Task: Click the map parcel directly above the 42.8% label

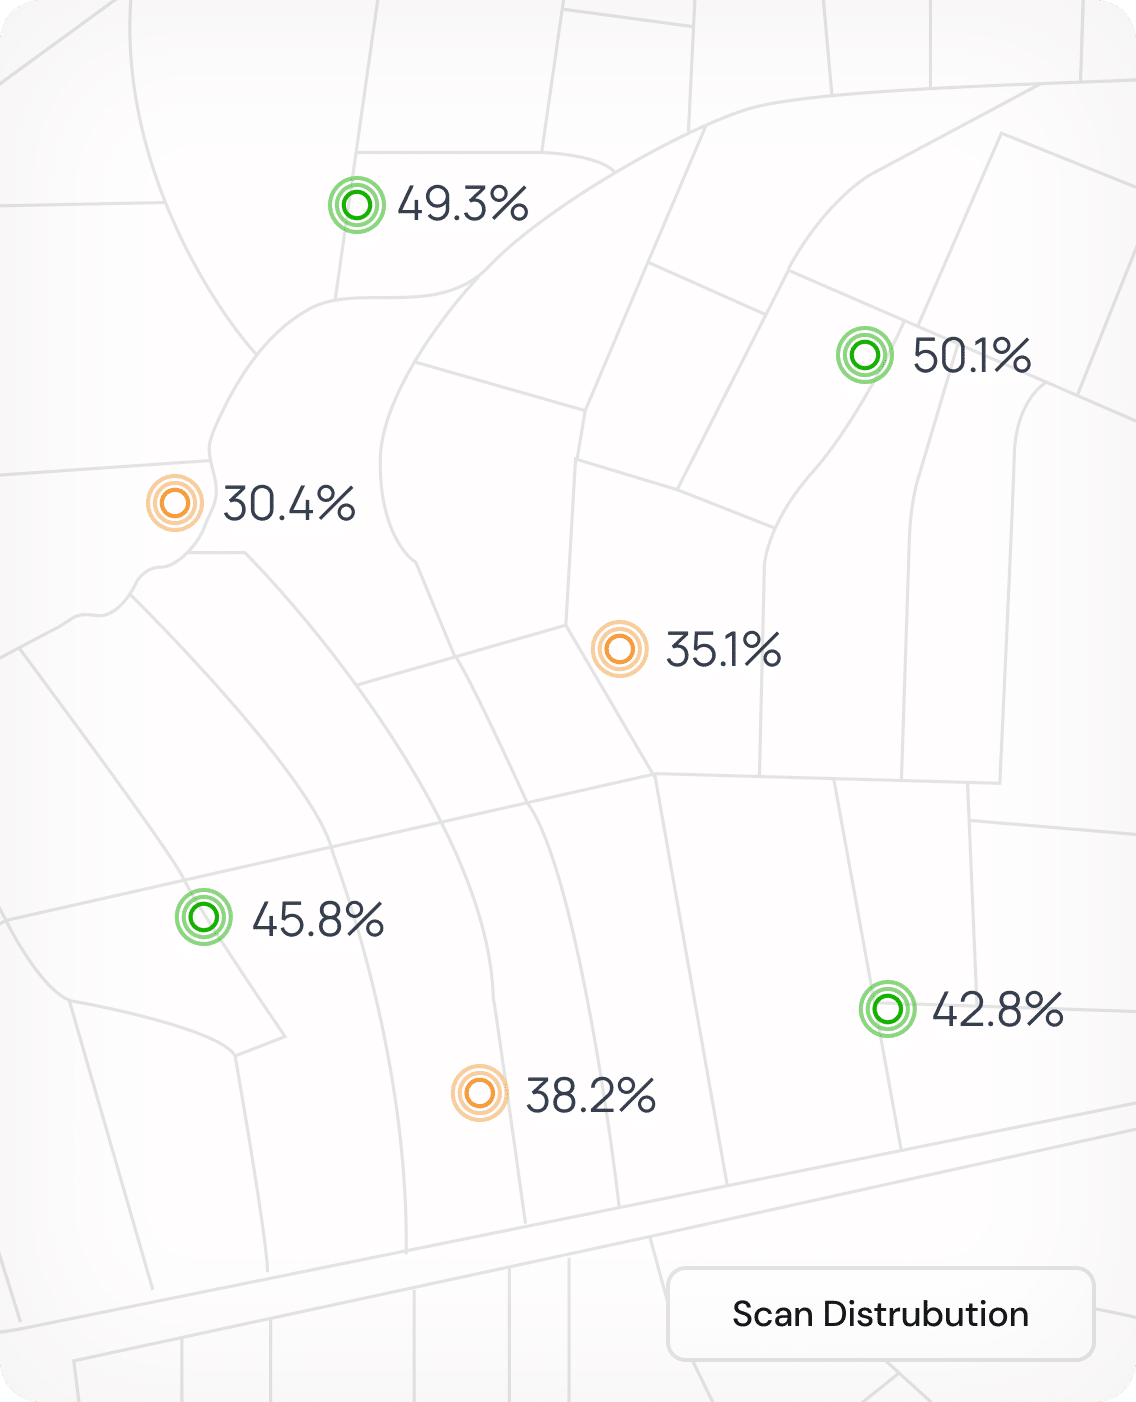Action: coord(900,880)
